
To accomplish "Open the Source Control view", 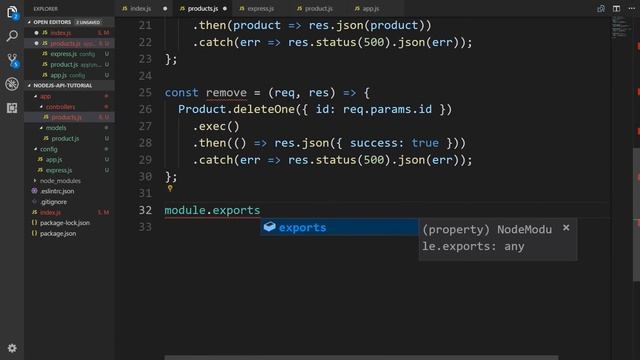I will click(x=12, y=60).
